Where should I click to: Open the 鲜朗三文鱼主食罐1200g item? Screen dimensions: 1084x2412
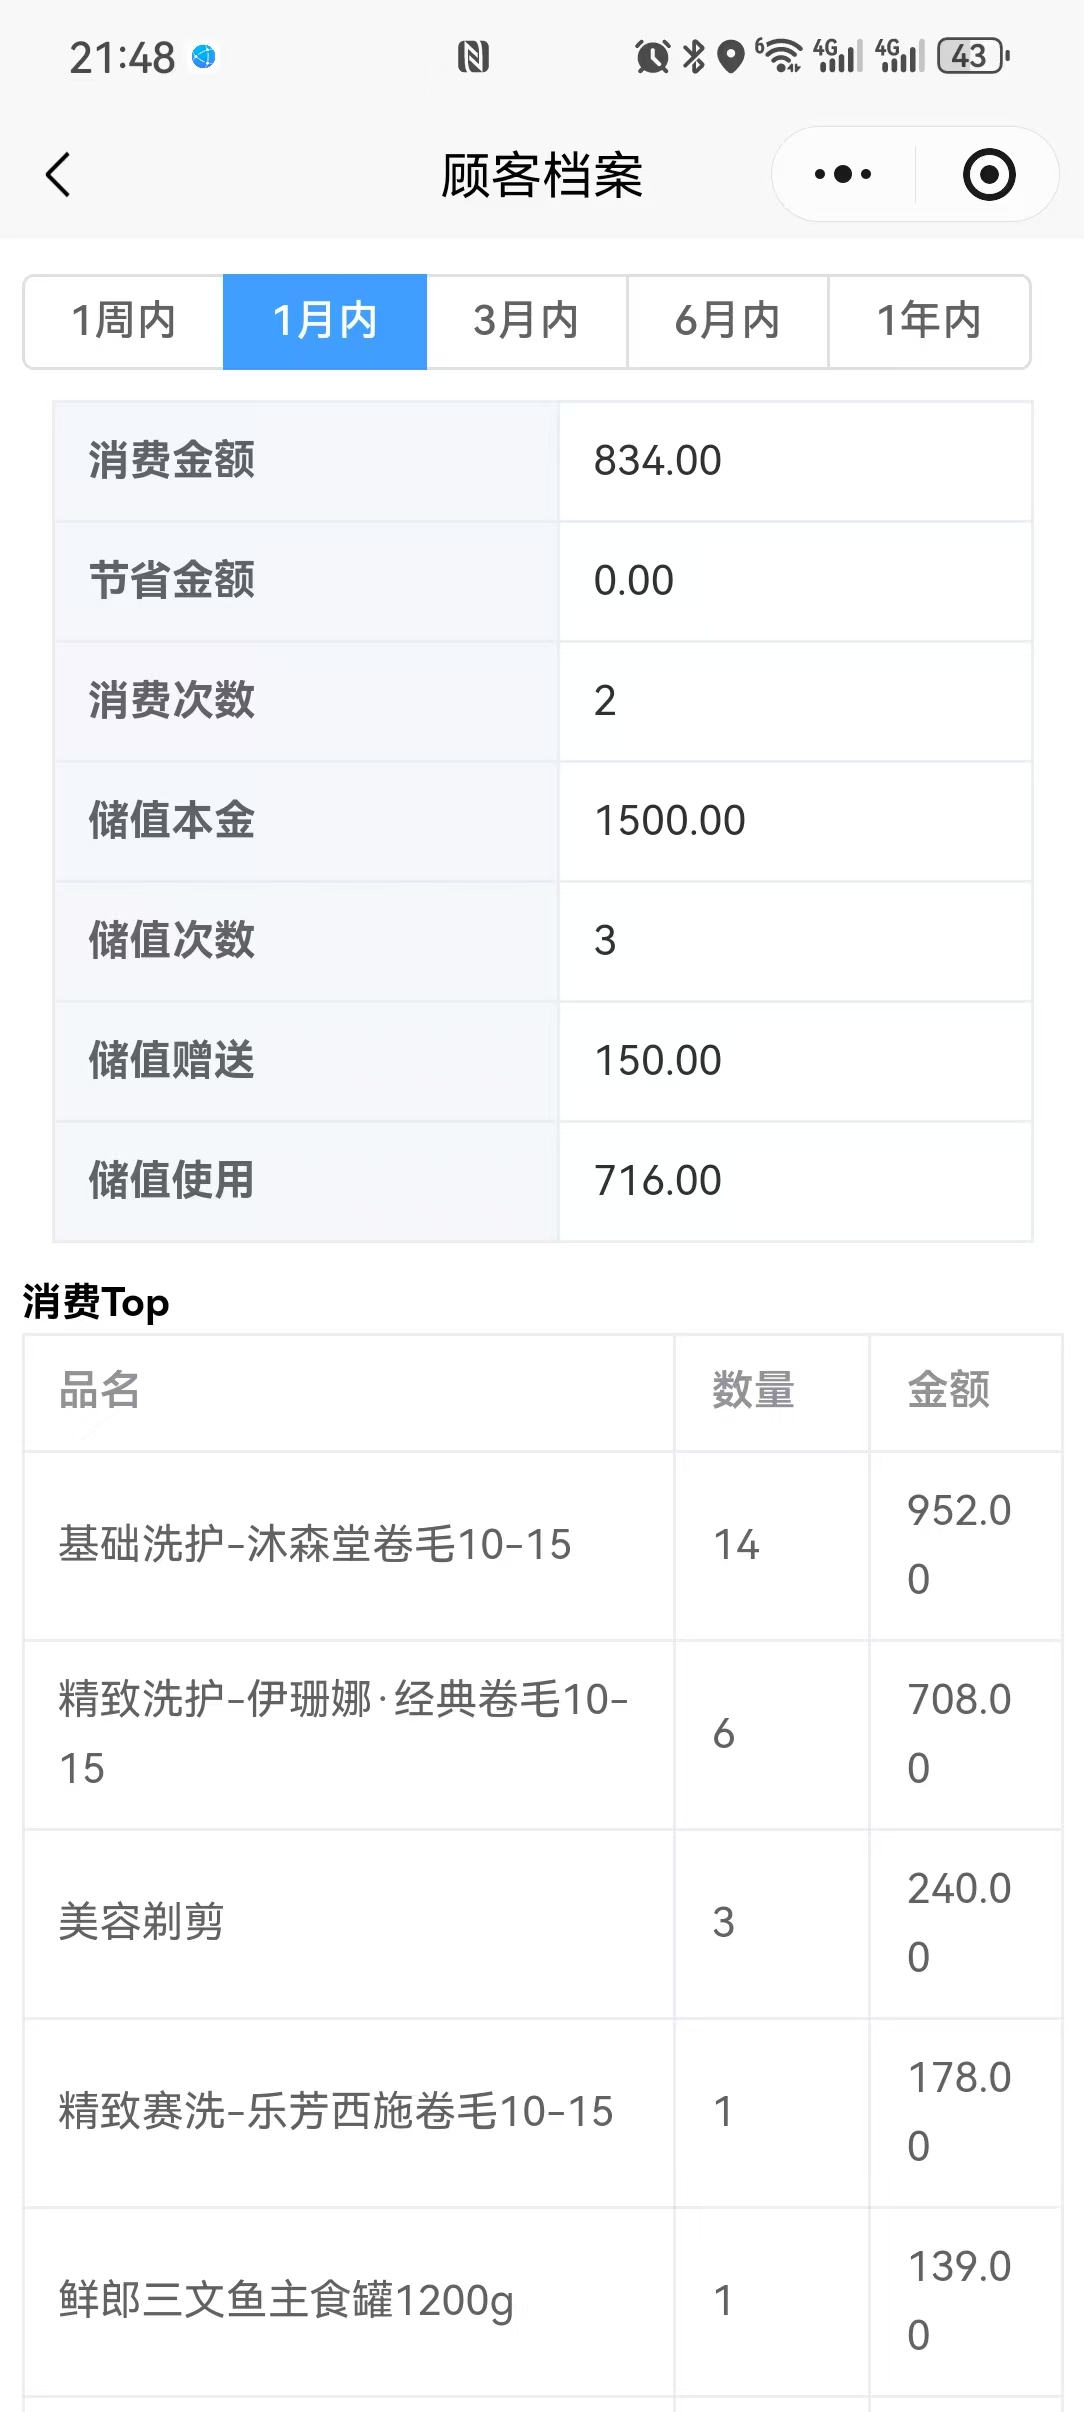click(x=286, y=2300)
